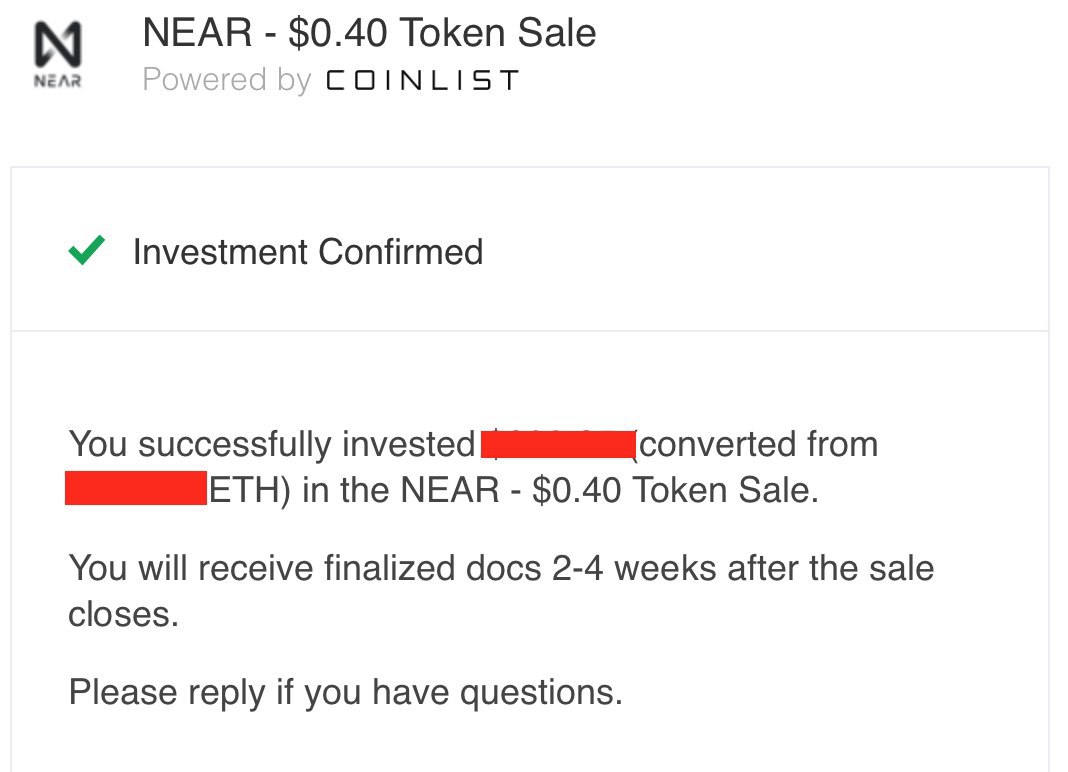Click 'Please reply if you have questions.'
Image resolution: width=1068 pixels, height=772 pixels.
click(346, 693)
